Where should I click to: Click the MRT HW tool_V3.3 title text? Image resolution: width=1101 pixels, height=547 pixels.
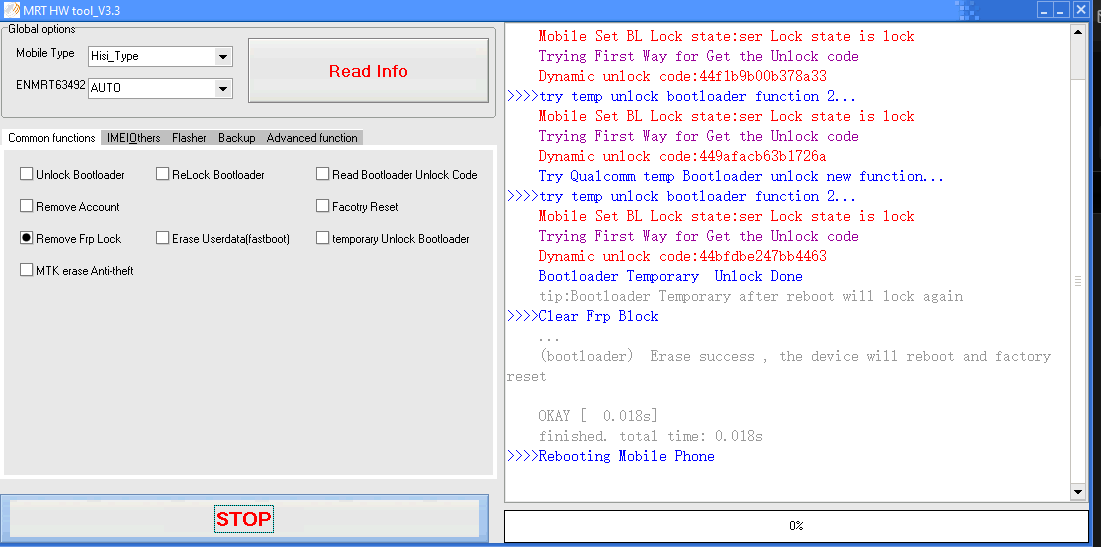tap(72, 11)
